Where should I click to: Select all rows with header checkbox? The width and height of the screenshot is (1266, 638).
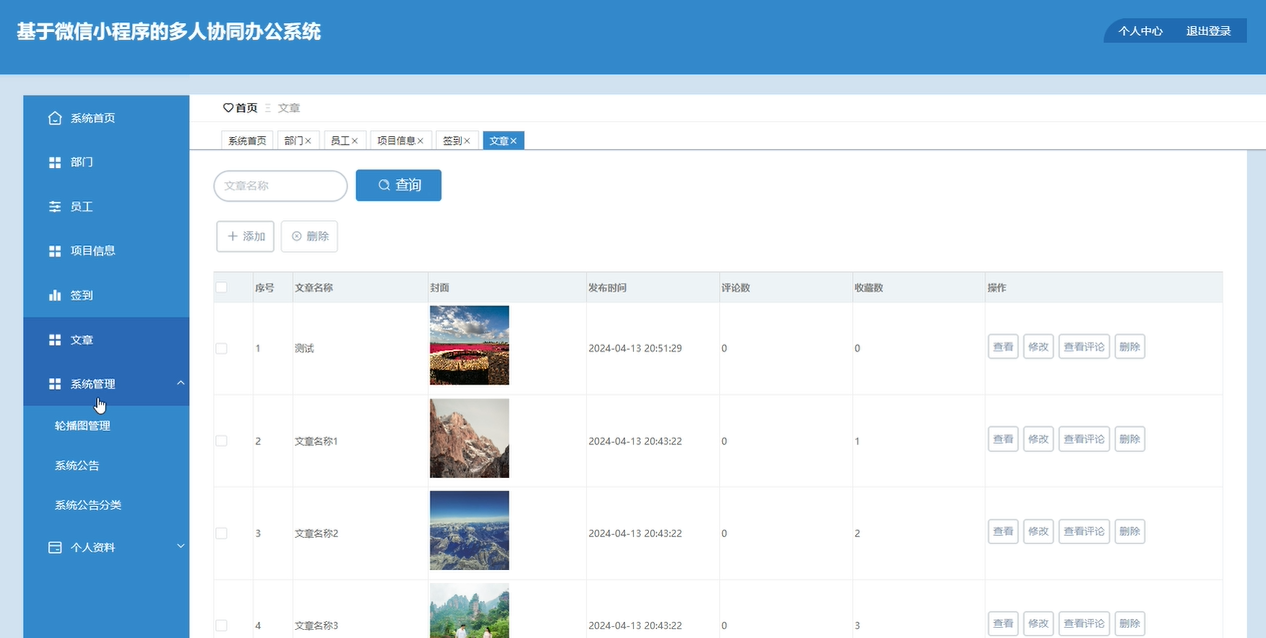pyautogui.click(x=222, y=288)
